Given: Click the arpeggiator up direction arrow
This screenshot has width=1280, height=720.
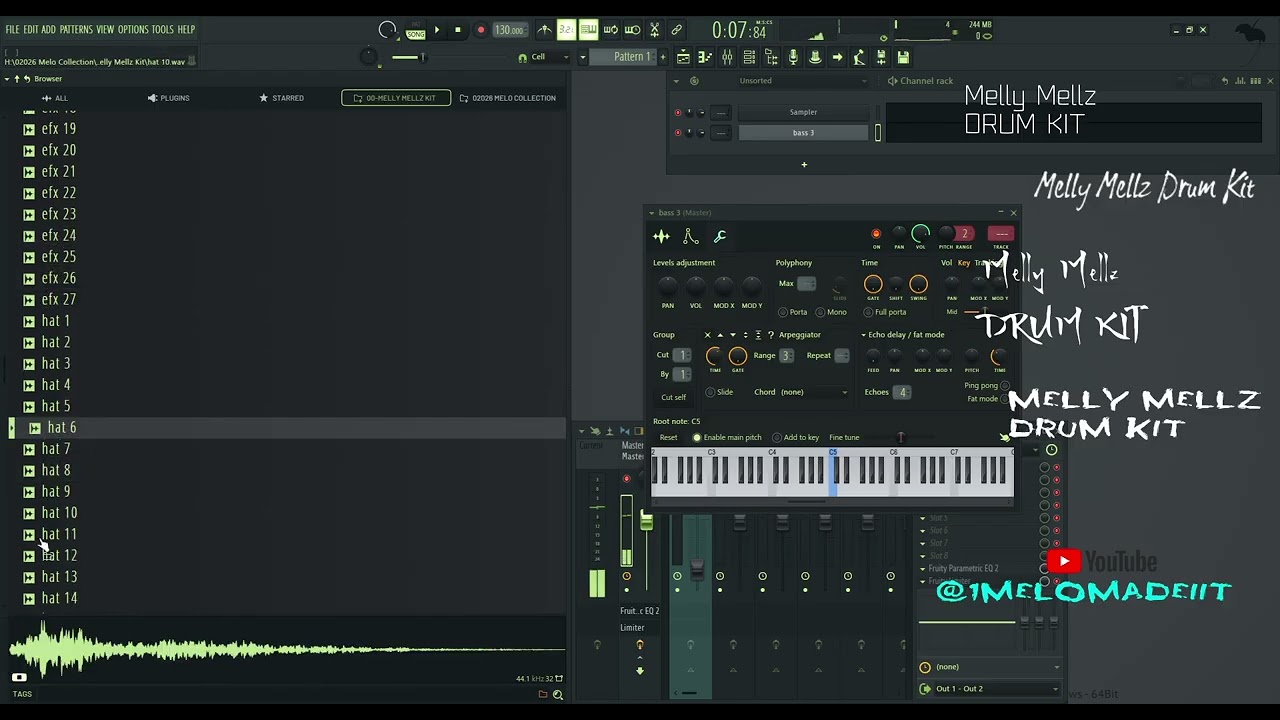Looking at the screenshot, I should click(x=720, y=335).
